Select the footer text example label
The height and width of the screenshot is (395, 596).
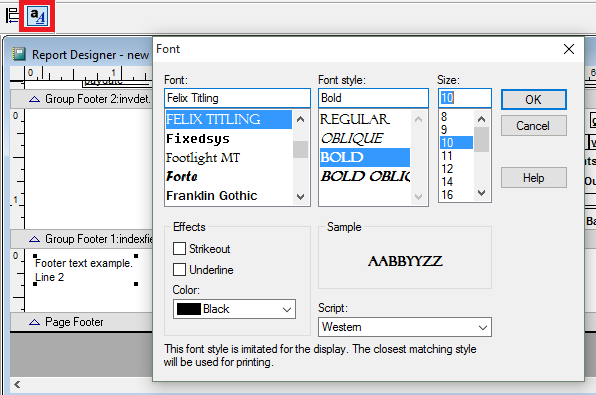(85, 270)
